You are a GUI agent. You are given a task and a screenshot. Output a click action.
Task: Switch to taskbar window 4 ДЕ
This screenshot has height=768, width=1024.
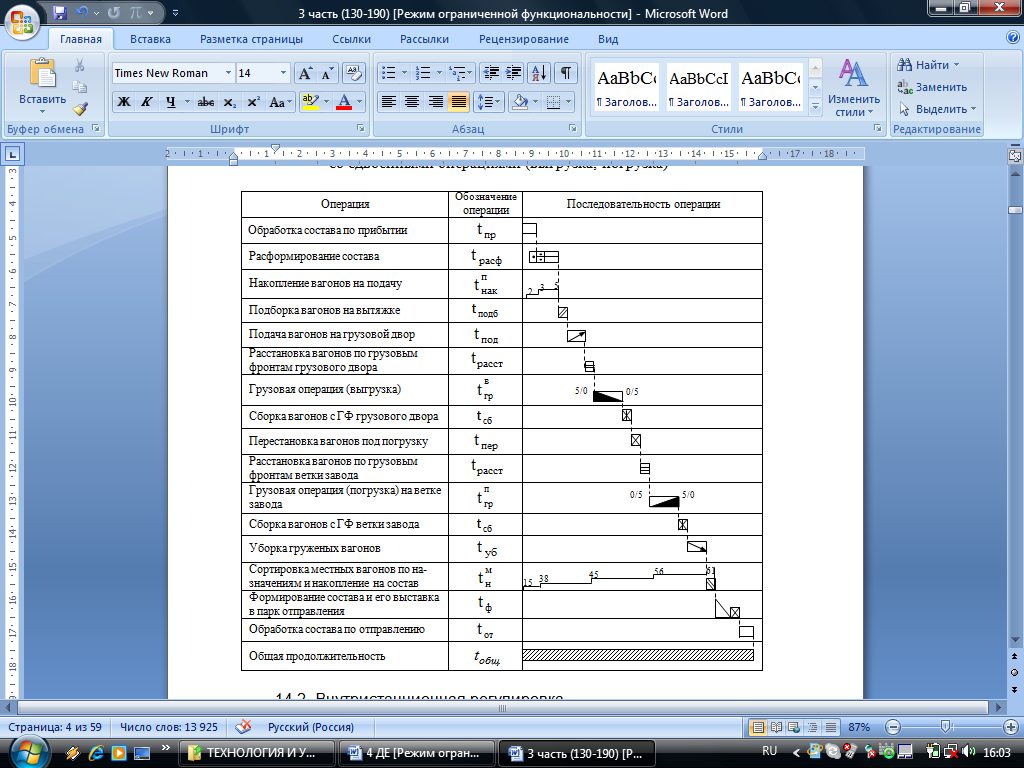416,753
